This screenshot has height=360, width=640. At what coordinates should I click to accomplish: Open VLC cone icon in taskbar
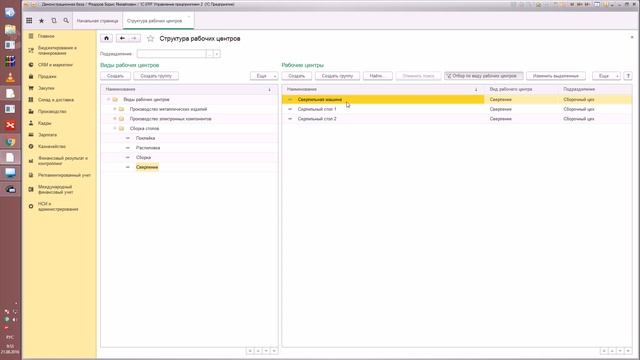10,77
